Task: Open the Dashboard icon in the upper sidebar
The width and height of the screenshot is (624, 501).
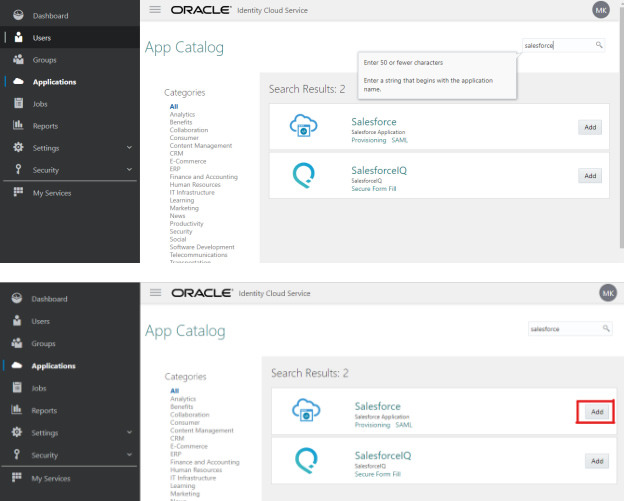Action: click(x=18, y=16)
